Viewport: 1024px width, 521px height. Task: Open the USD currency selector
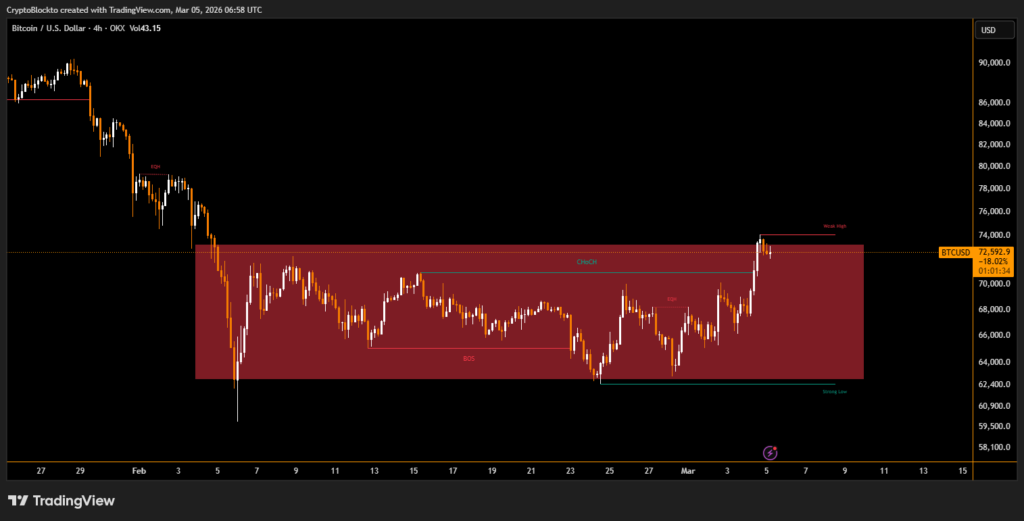[988, 30]
